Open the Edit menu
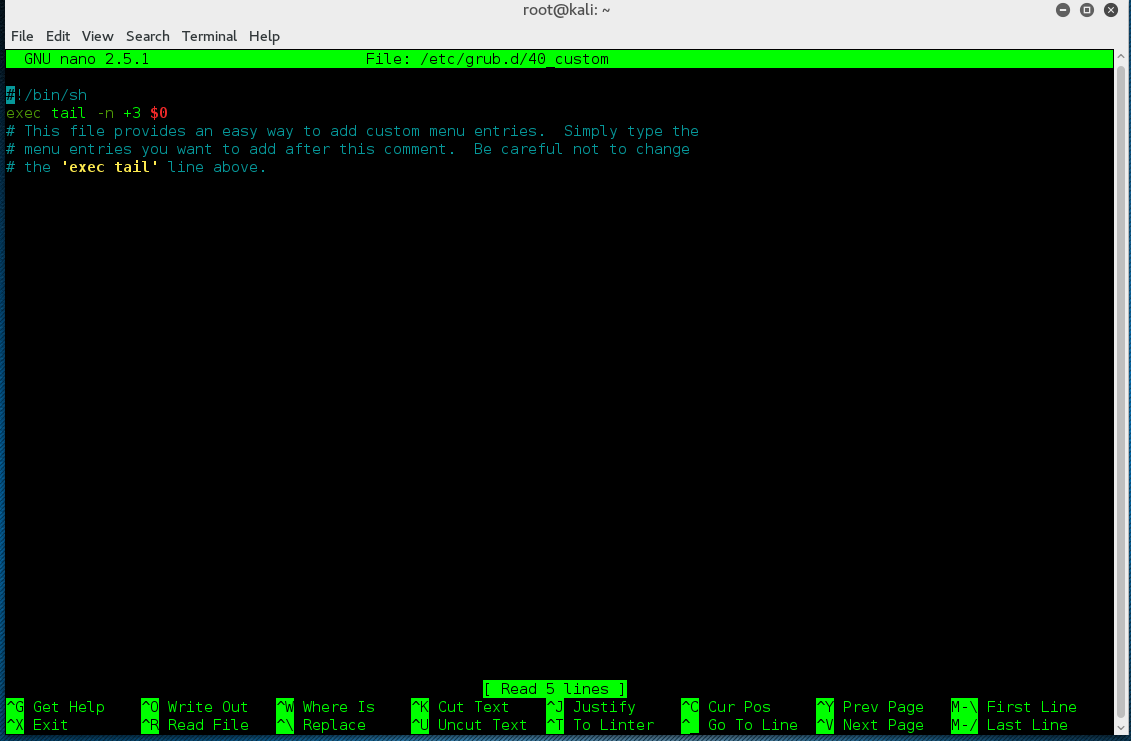 point(58,36)
